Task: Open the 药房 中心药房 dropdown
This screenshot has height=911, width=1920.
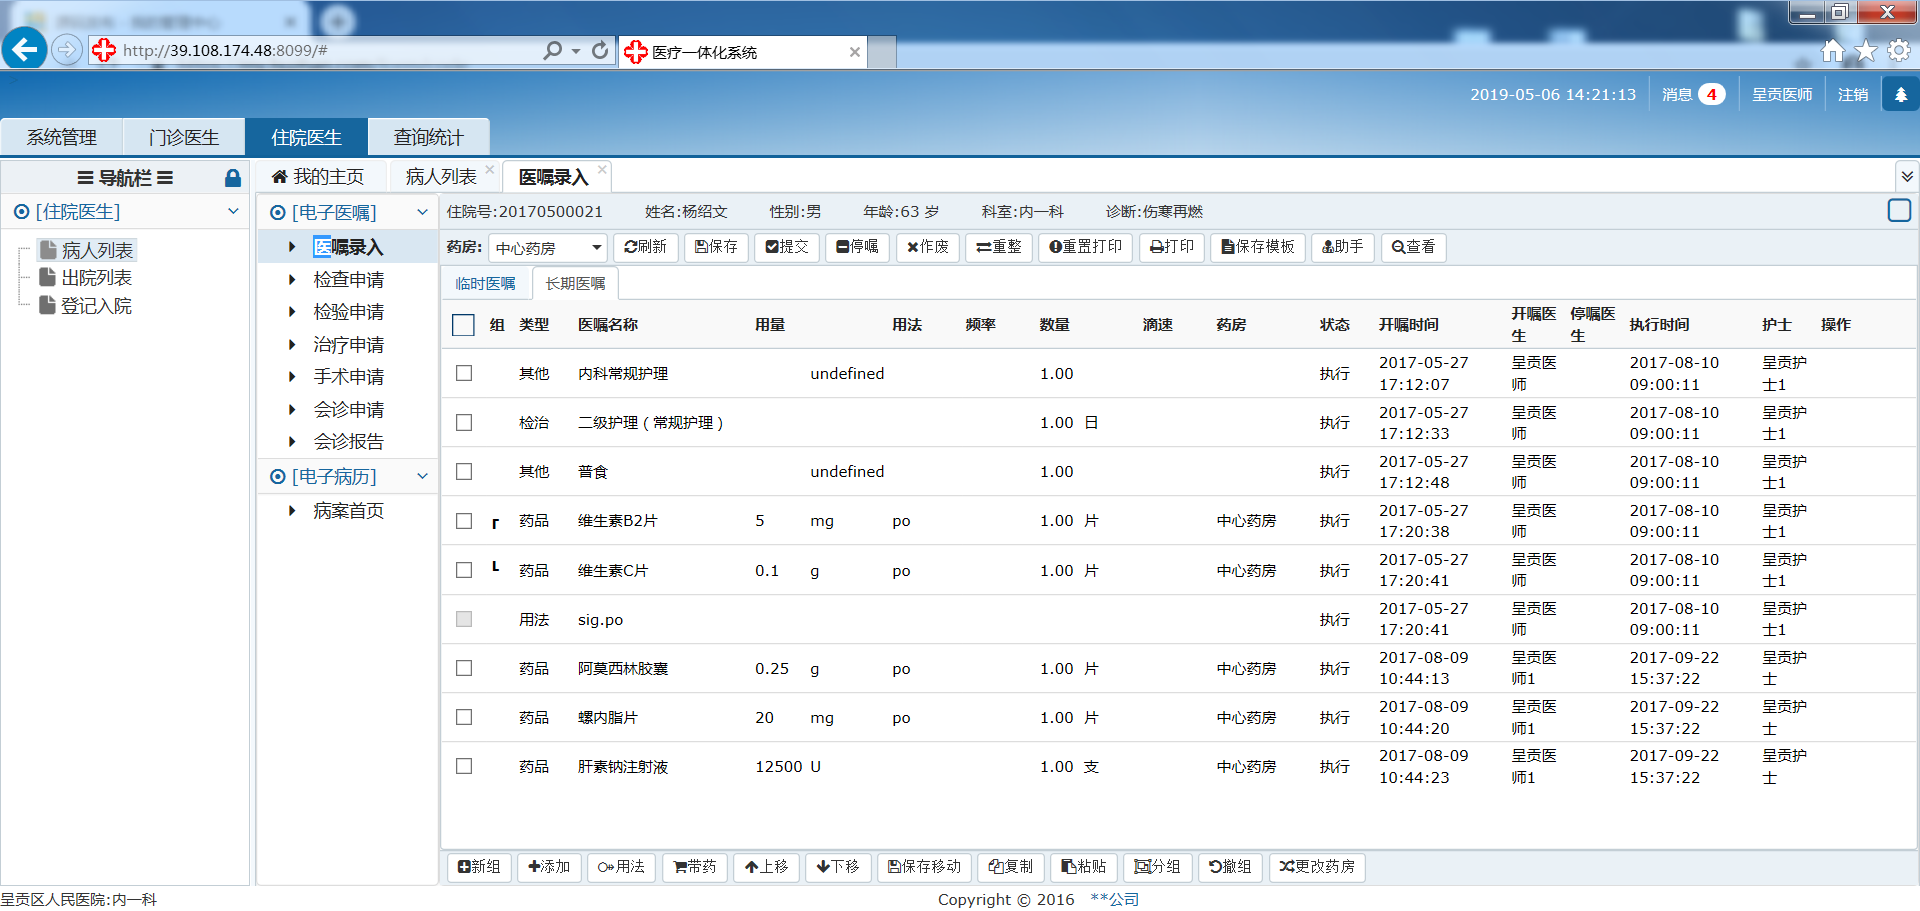Action: [548, 248]
